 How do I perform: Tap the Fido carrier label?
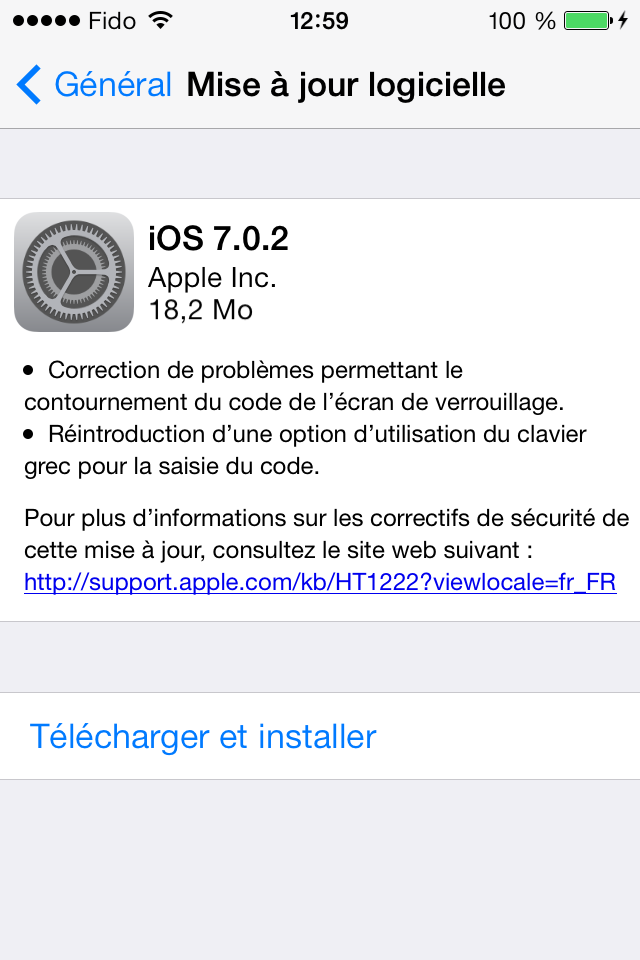[x=112, y=21]
